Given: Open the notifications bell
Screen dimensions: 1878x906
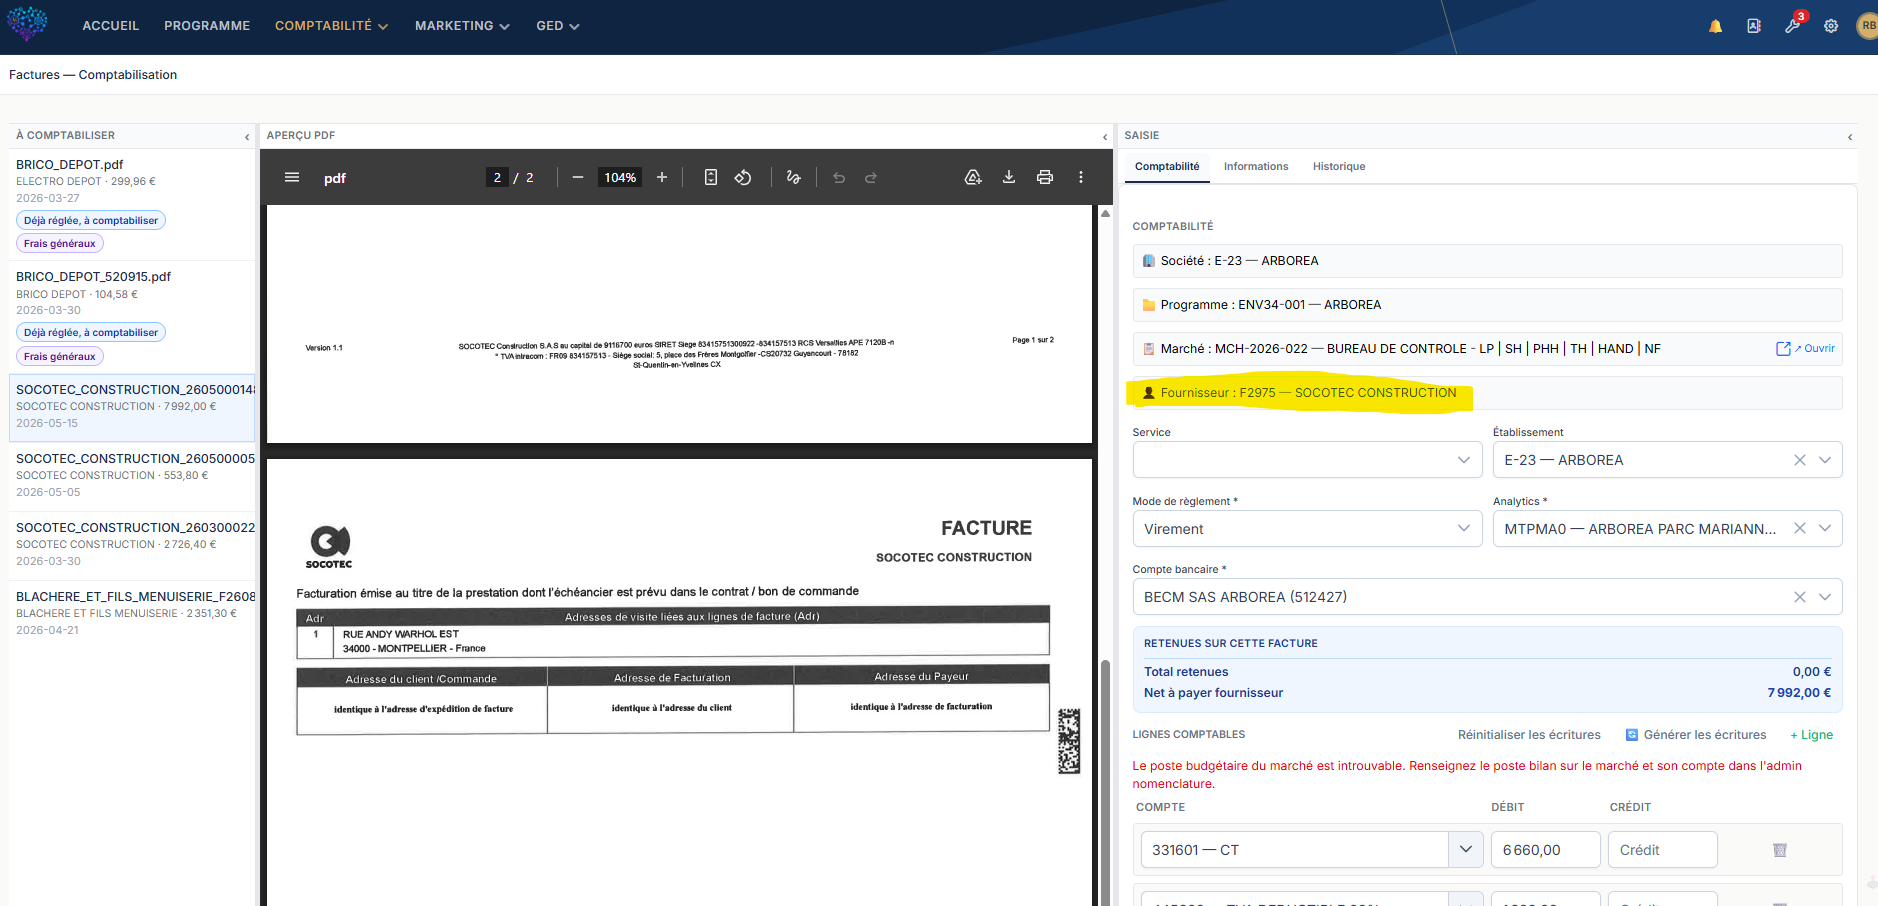Looking at the screenshot, I should pyautogui.click(x=1715, y=26).
